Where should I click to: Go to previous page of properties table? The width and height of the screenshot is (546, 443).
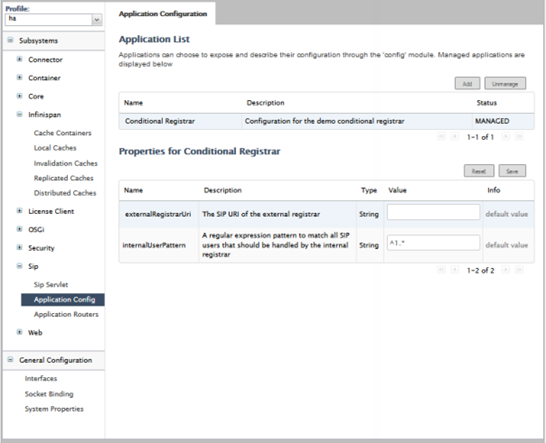point(455,270)
